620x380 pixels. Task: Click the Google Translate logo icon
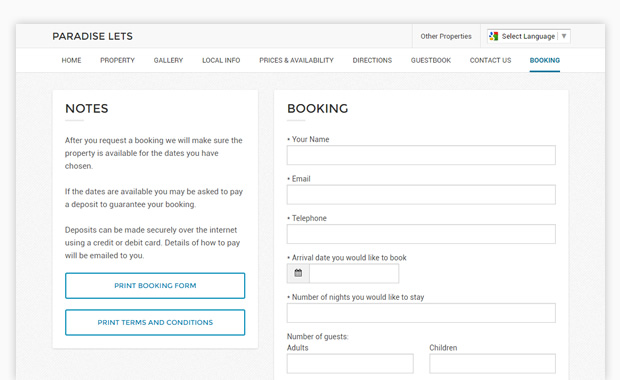493,36
